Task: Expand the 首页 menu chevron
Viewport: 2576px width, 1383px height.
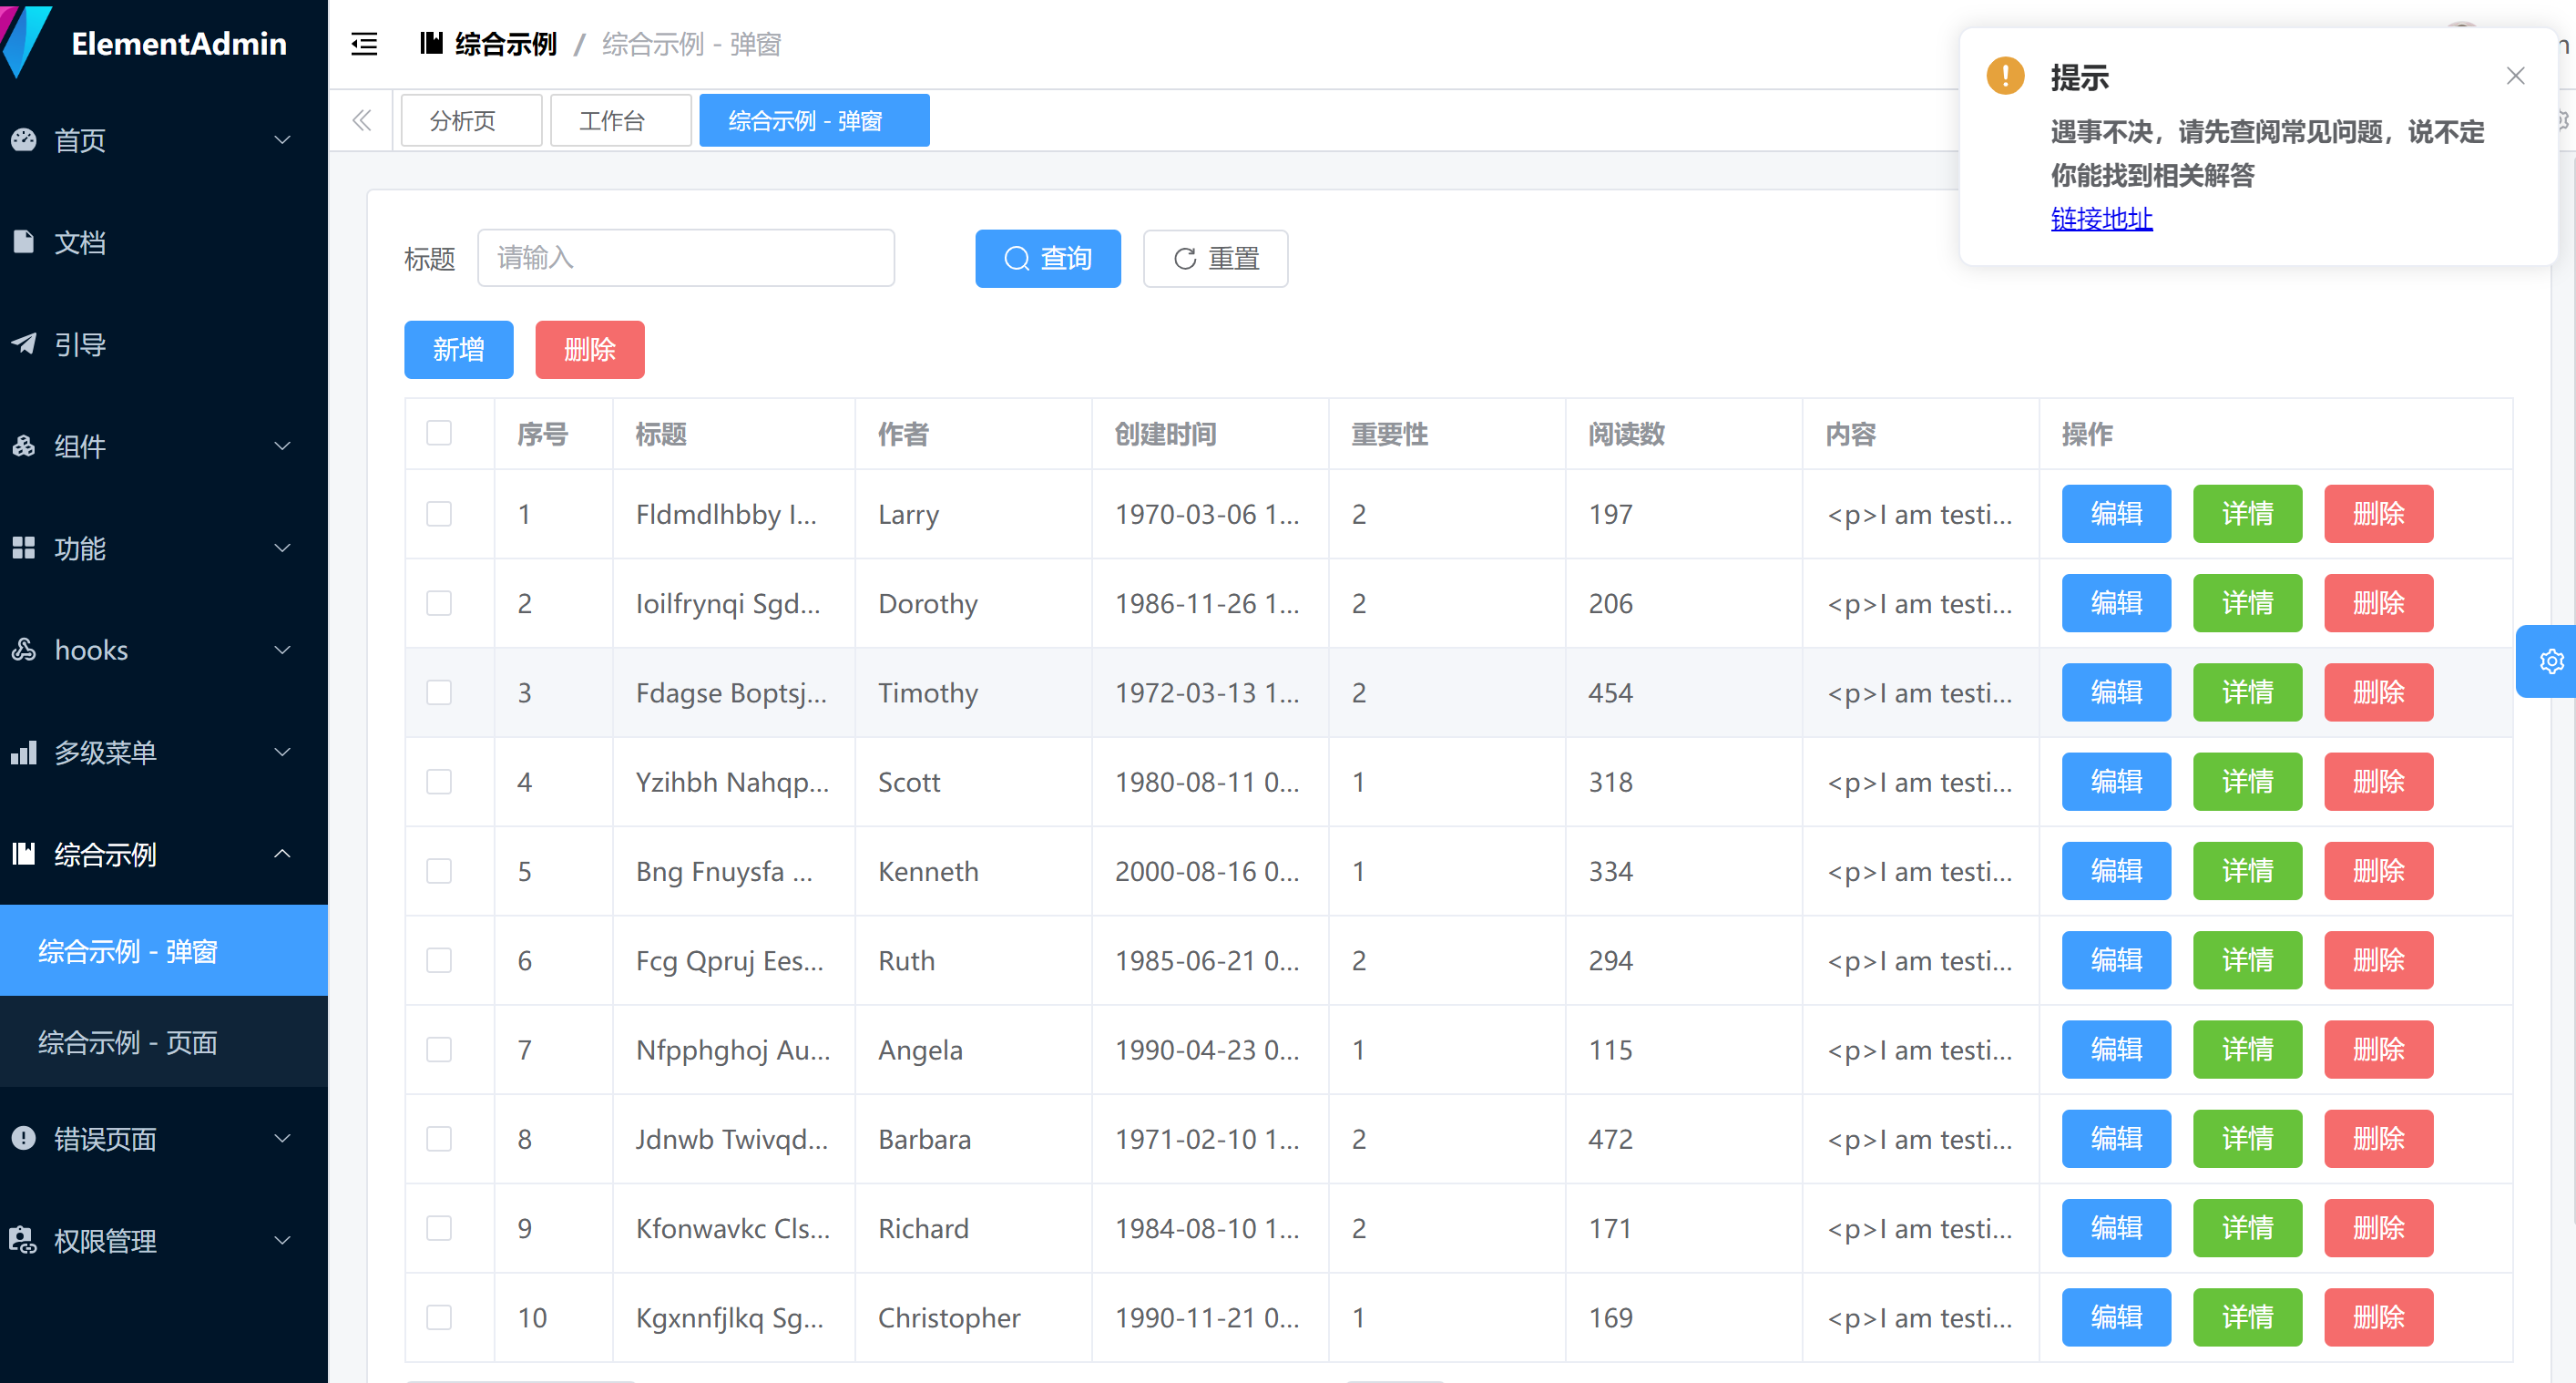Action: [283, 140]
